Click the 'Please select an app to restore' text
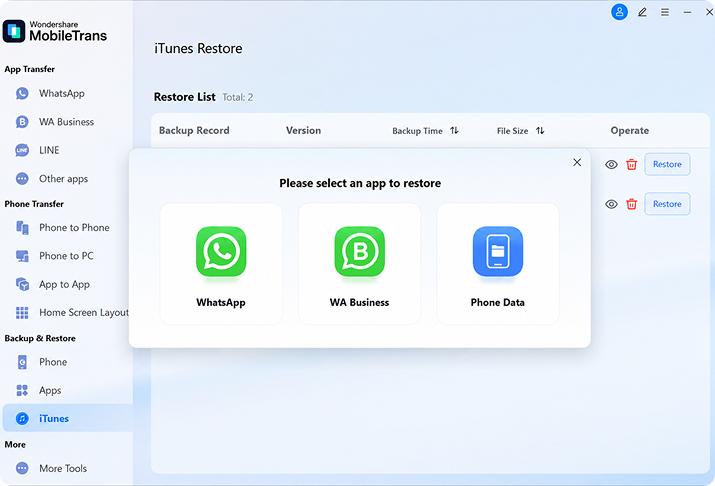The height and width of the screenshot is (486, 715). click(x=360, y=183)
